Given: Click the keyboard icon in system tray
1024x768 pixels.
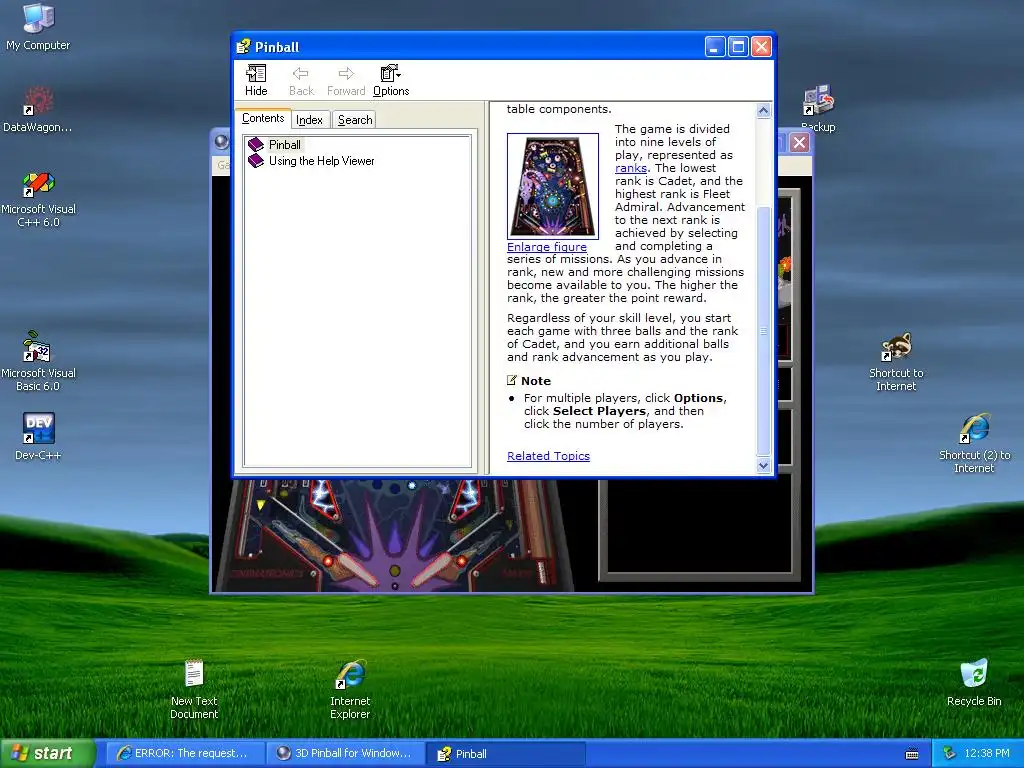Looking at the screenshot, I should point(912,754).
